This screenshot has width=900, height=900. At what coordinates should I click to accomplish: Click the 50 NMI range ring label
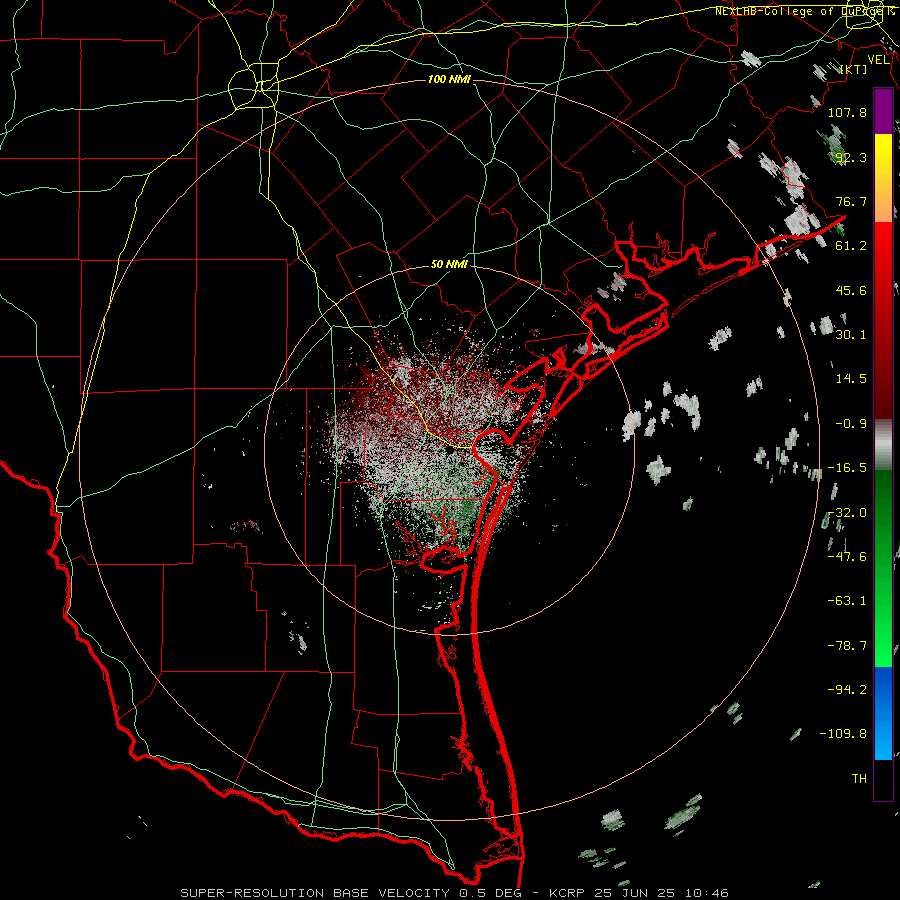(x=449, y=265)
